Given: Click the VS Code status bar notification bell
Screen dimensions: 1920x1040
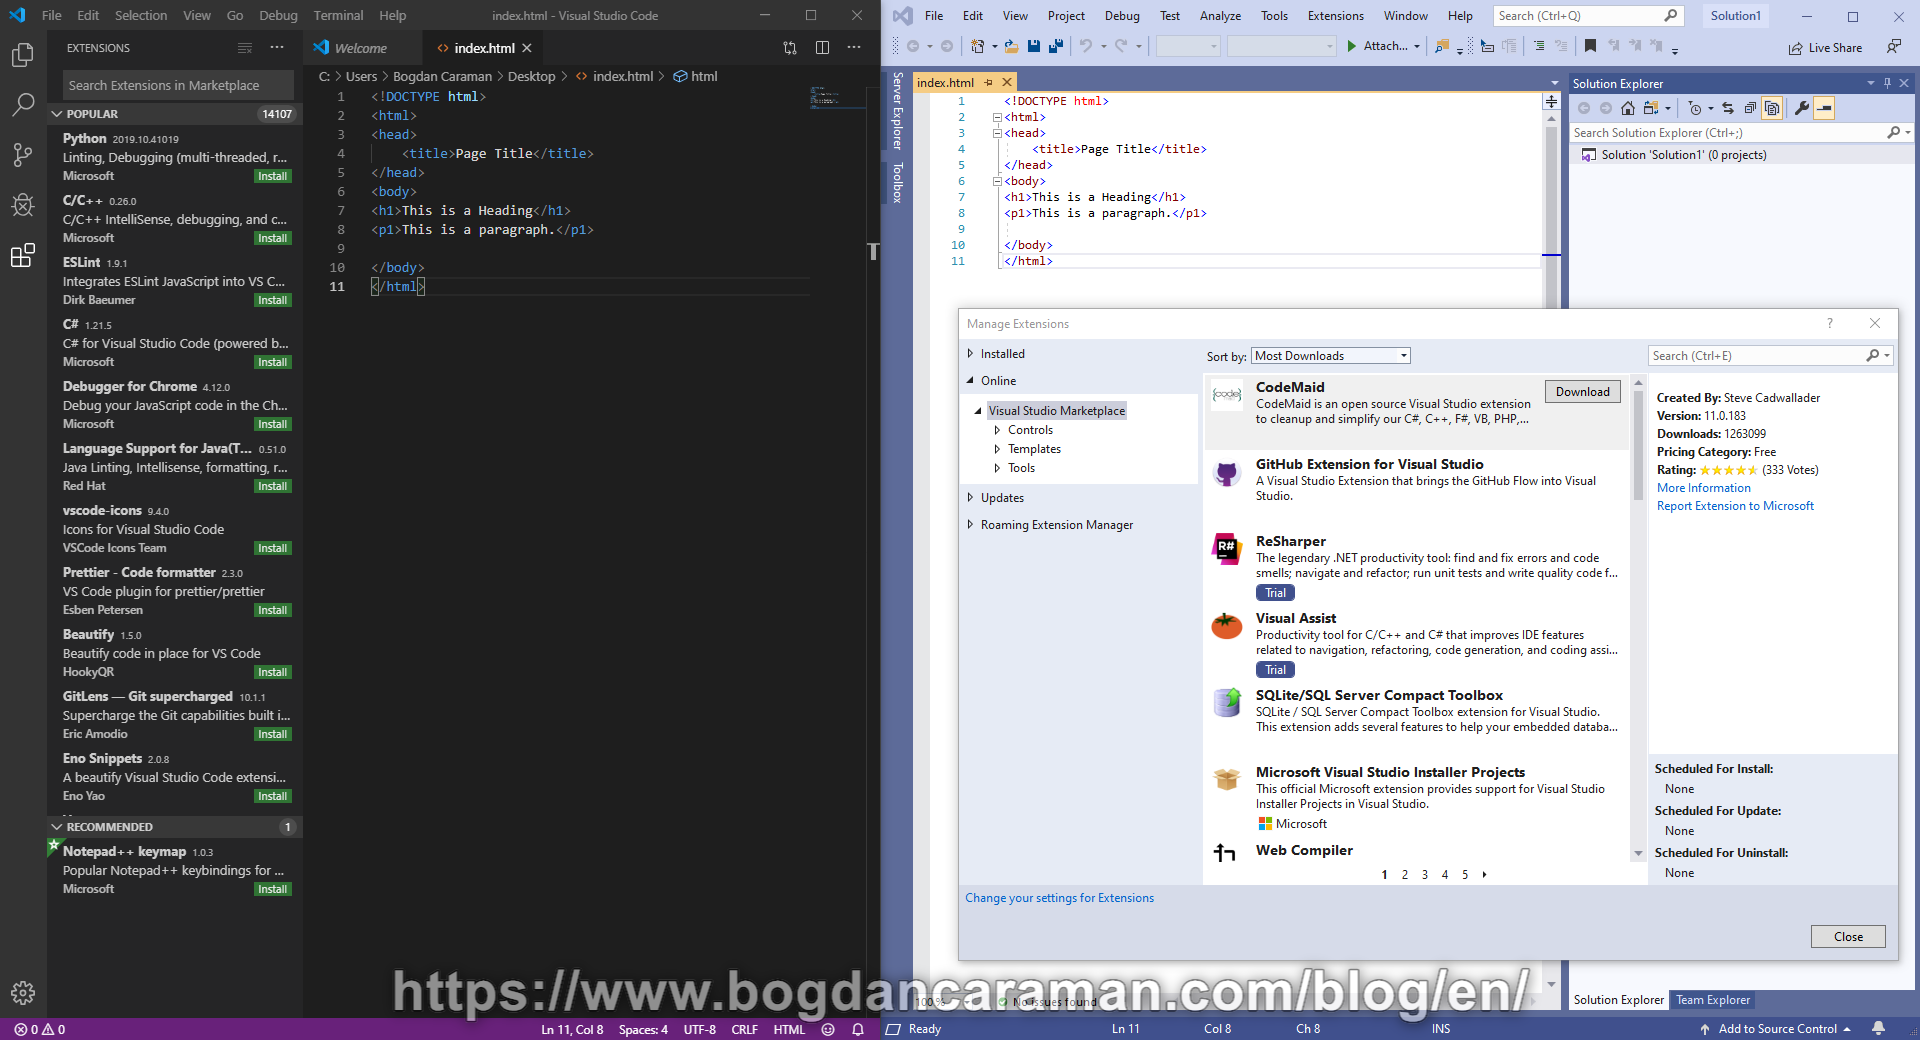Looking at the screenshot, I should 858,1029.
